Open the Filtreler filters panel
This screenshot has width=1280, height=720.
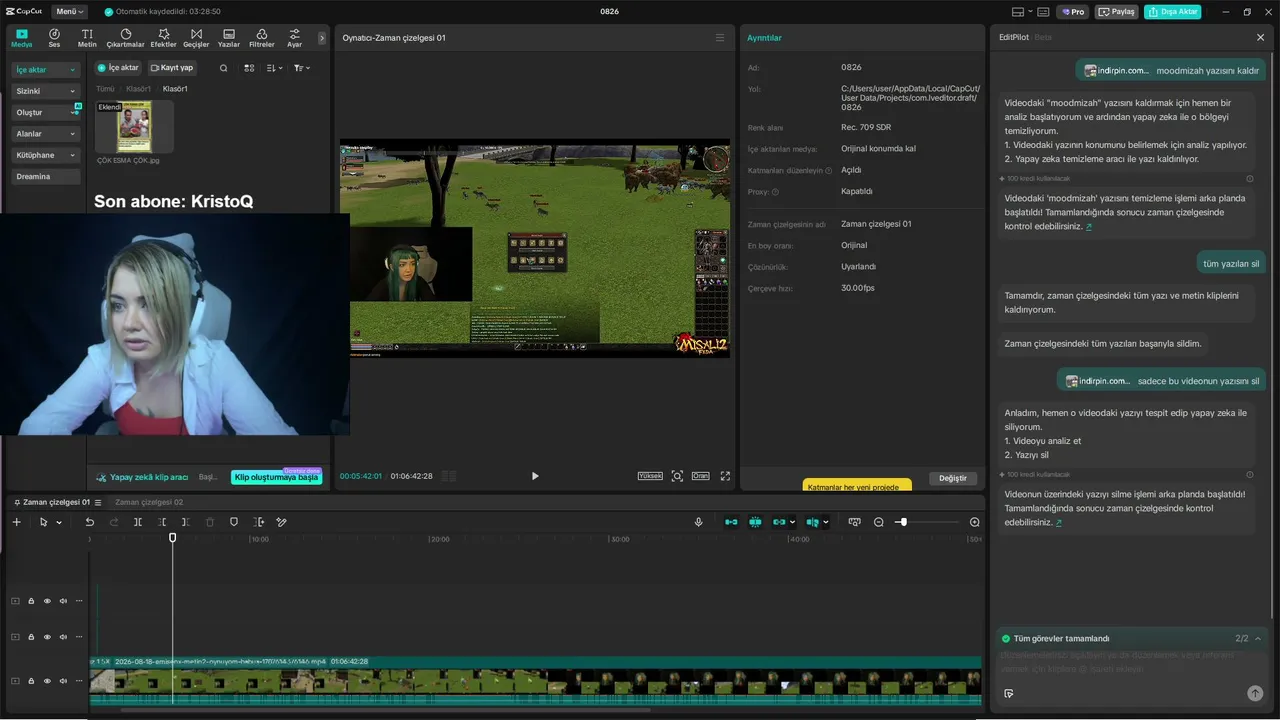[x=261, y=38]
